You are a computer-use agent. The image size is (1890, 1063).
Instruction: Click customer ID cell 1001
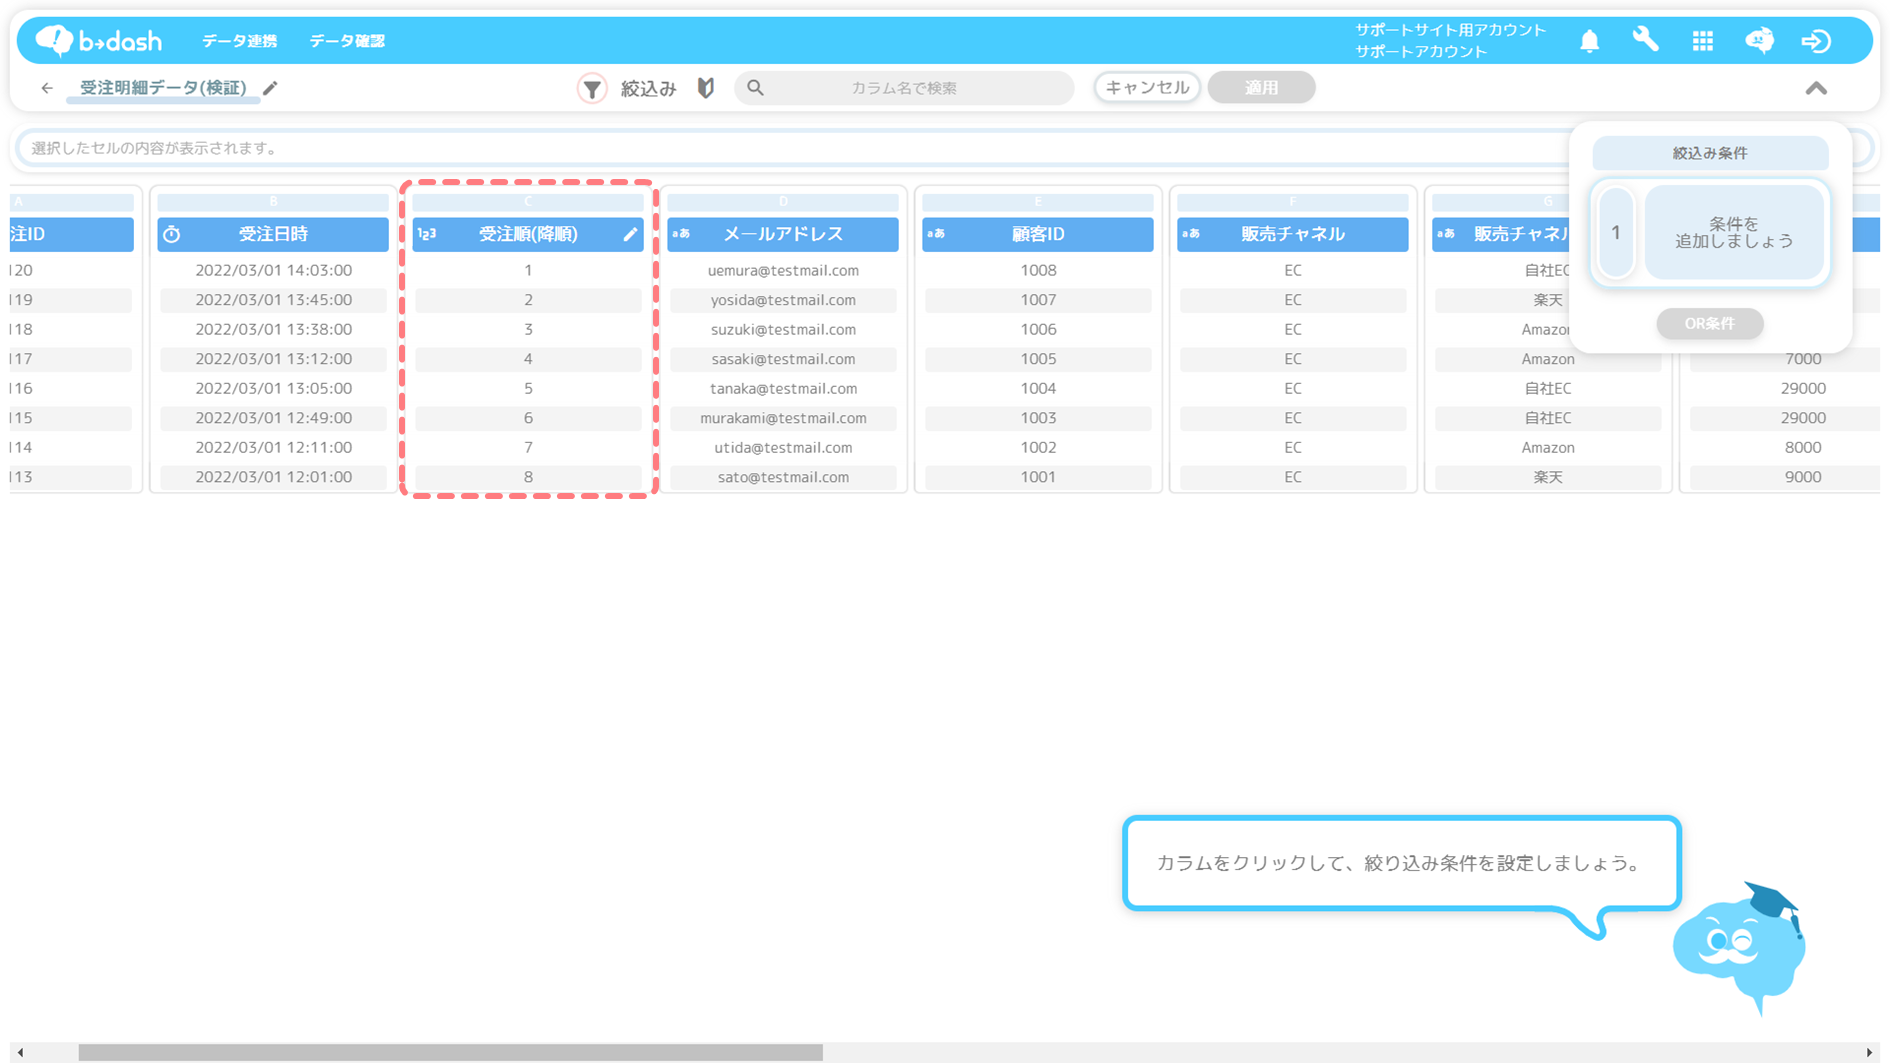point(1038,477)
